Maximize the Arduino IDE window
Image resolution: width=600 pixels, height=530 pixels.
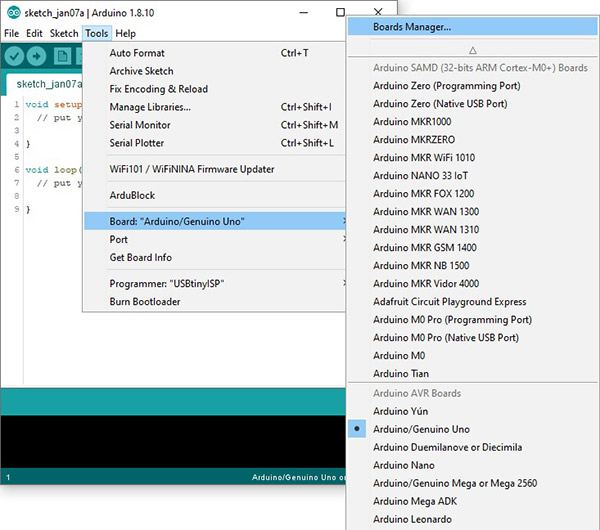[341, 12]
